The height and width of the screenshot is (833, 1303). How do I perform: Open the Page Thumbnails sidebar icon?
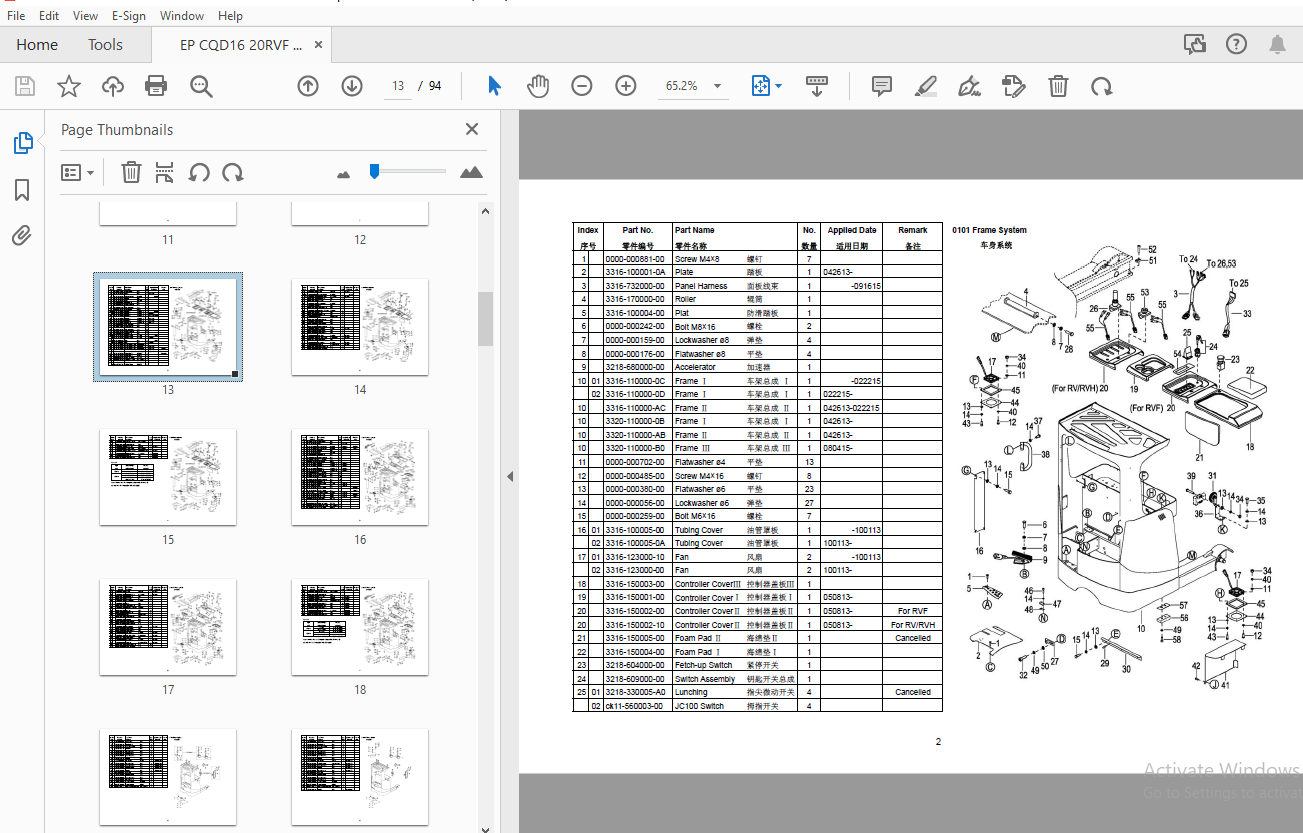point(22,143)
